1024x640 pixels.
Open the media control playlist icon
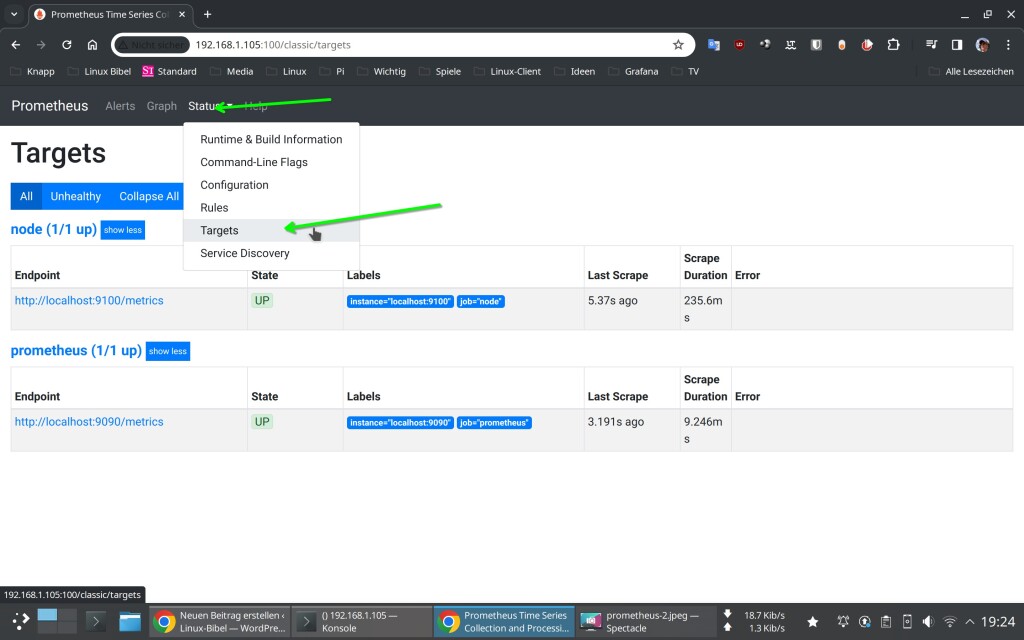point(931,45)
